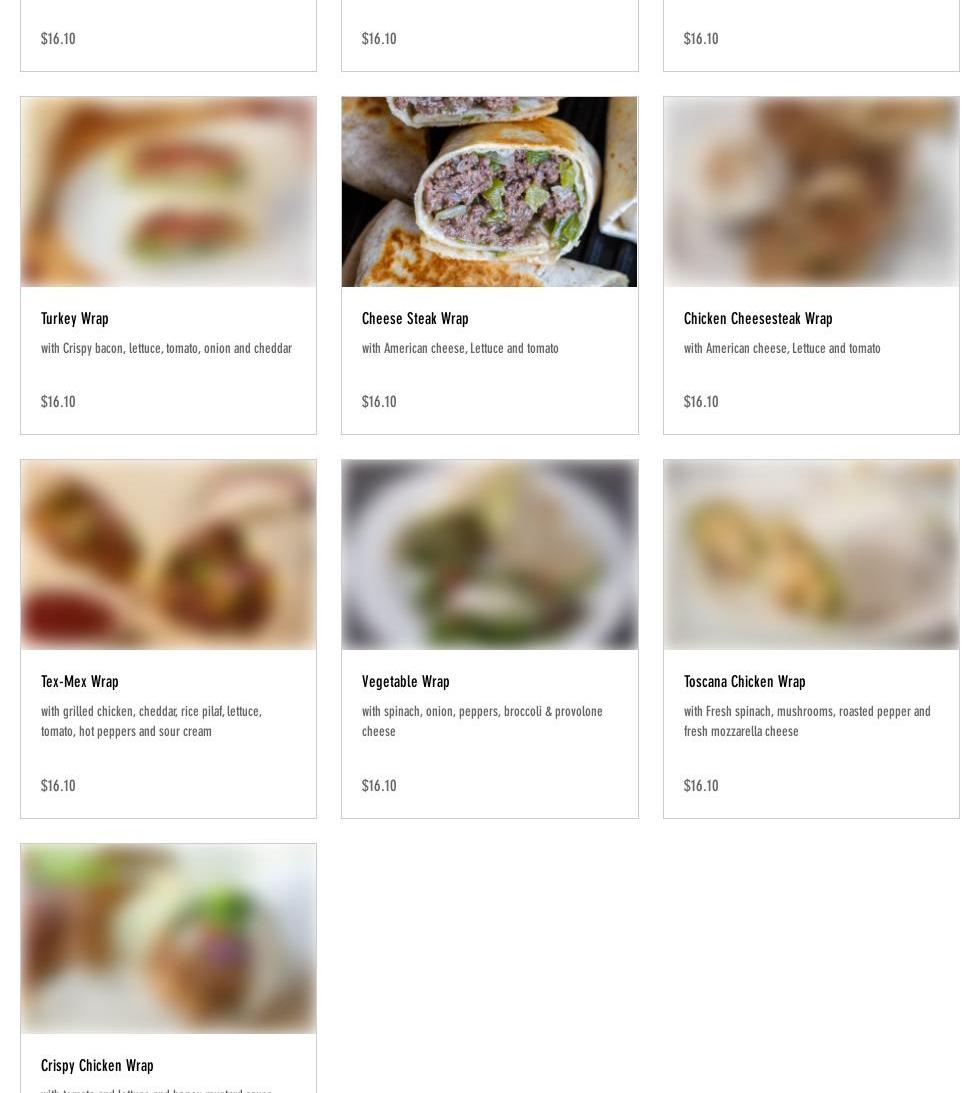Click the Cheese Steak Wrap image
The height and width of the screenshot is (1093, 965).
[489, 192]
